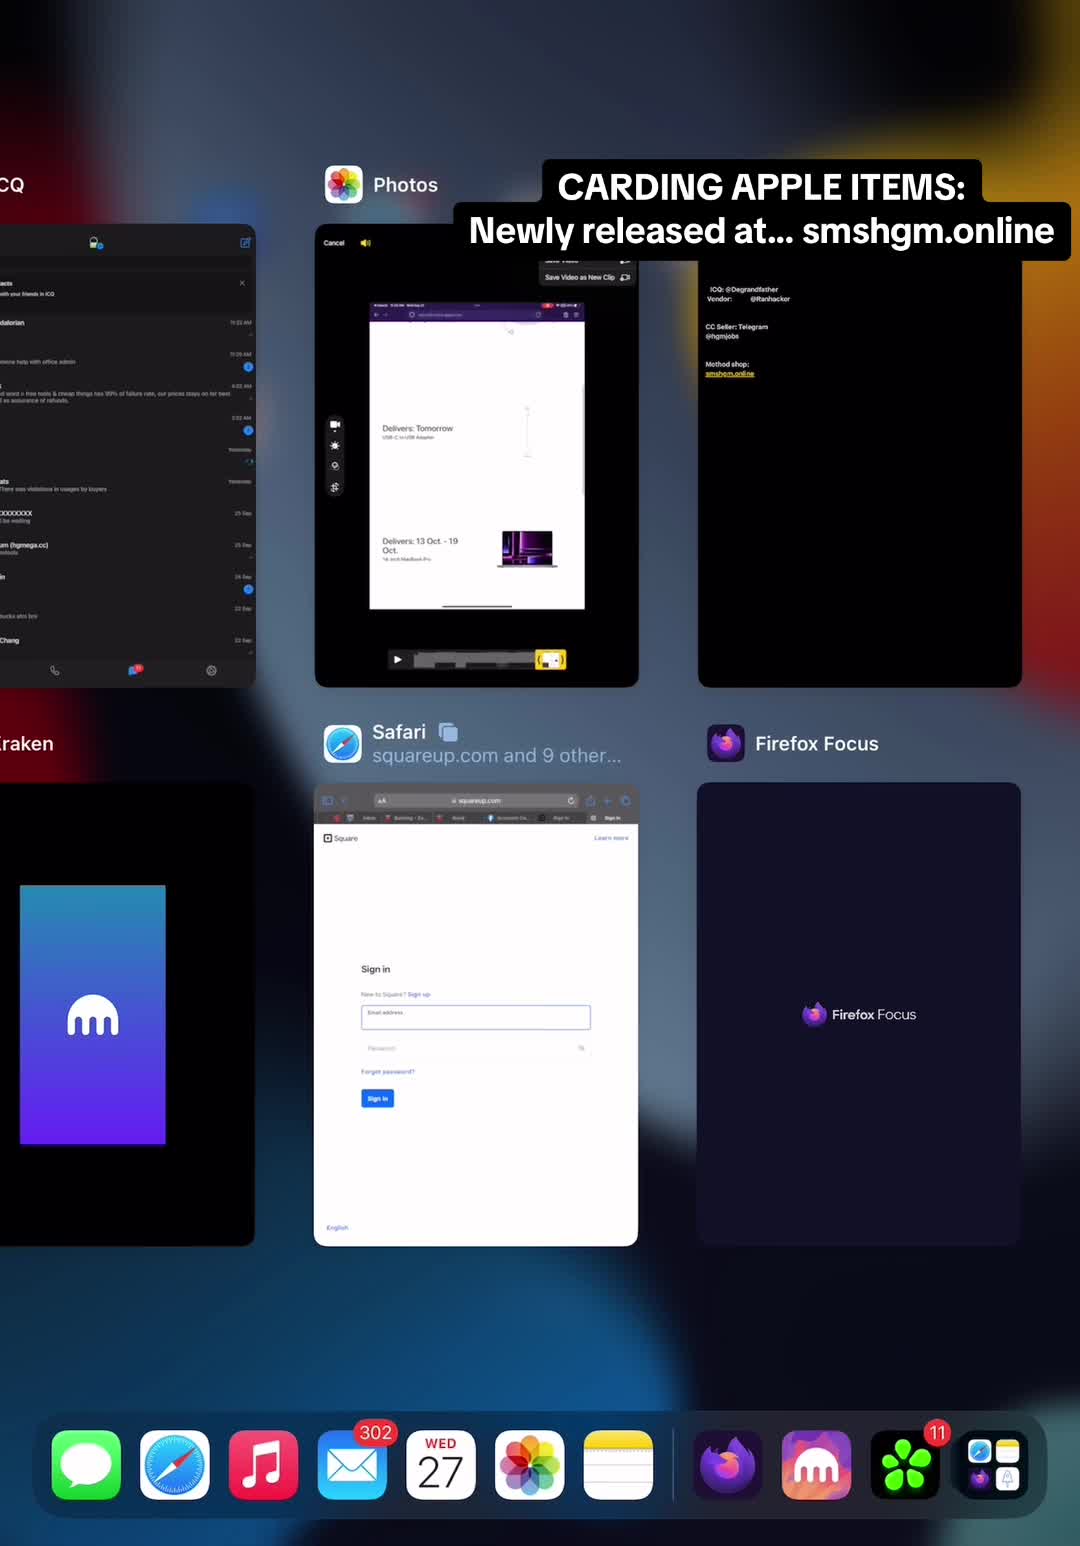Open ICQ with 11 badge
This screenshot has height=1546, width=1080.
905,1465
